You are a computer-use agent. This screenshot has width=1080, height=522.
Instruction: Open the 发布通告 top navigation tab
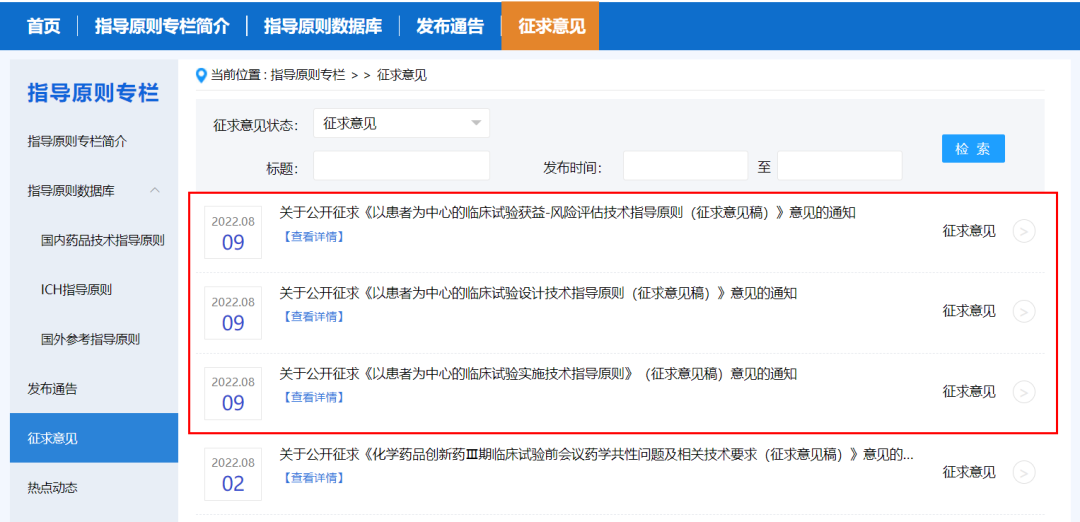click(x=450, y=26)
